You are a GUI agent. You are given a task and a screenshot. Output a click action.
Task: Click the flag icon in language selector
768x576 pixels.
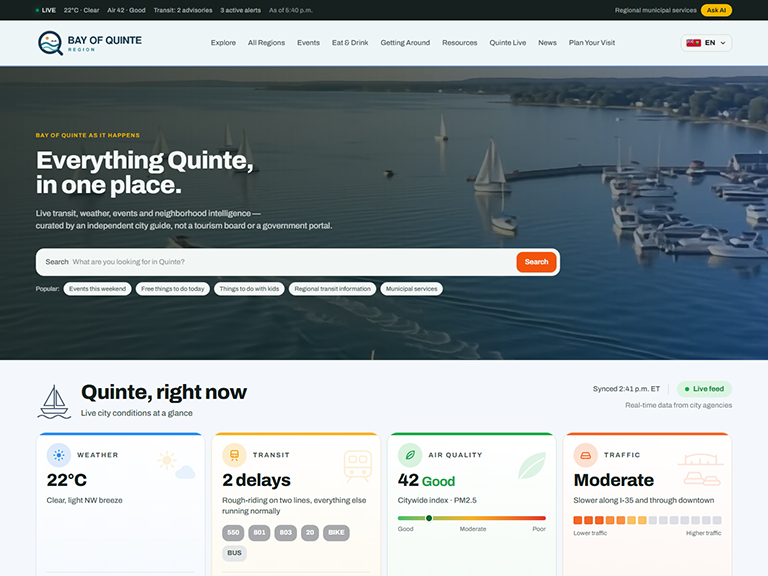[693, 43]
